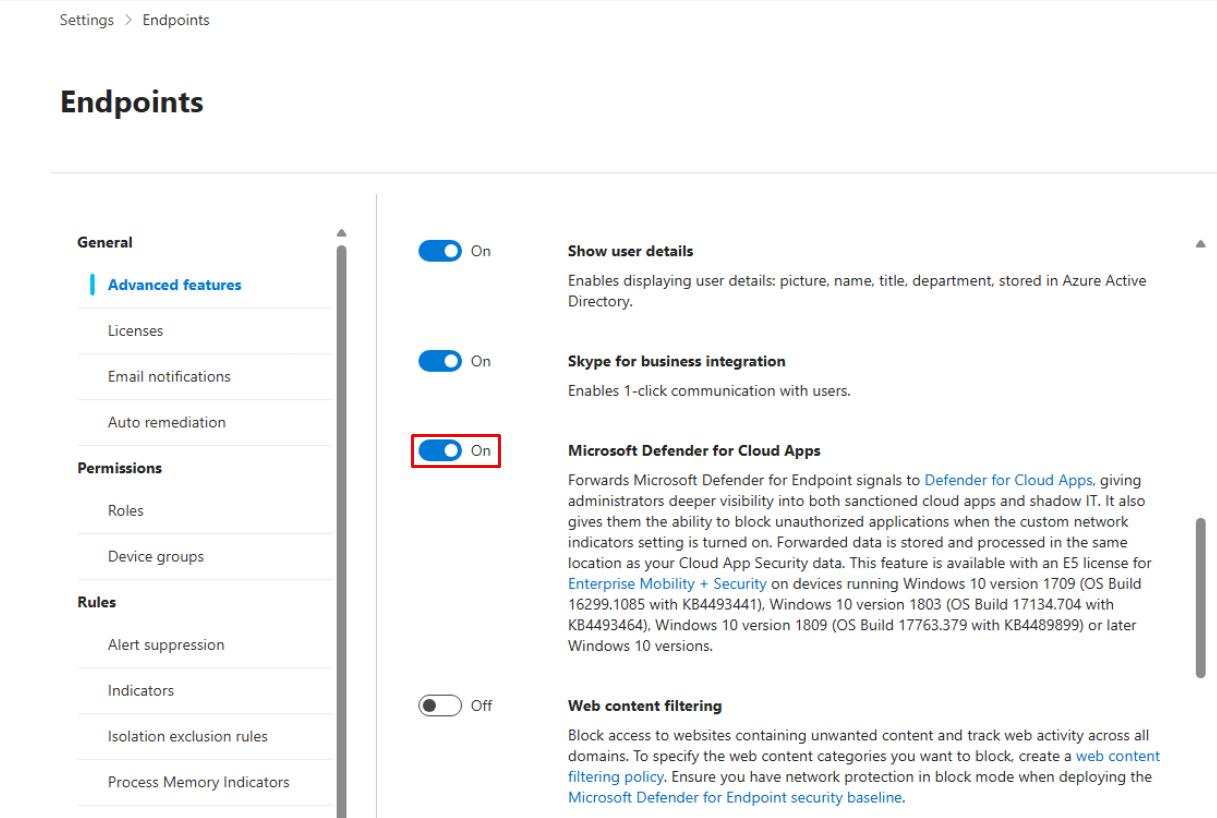
Task: Follow the Enterprise Mobility + Security link
Action: pyautogui.click(x=667, y=583)
